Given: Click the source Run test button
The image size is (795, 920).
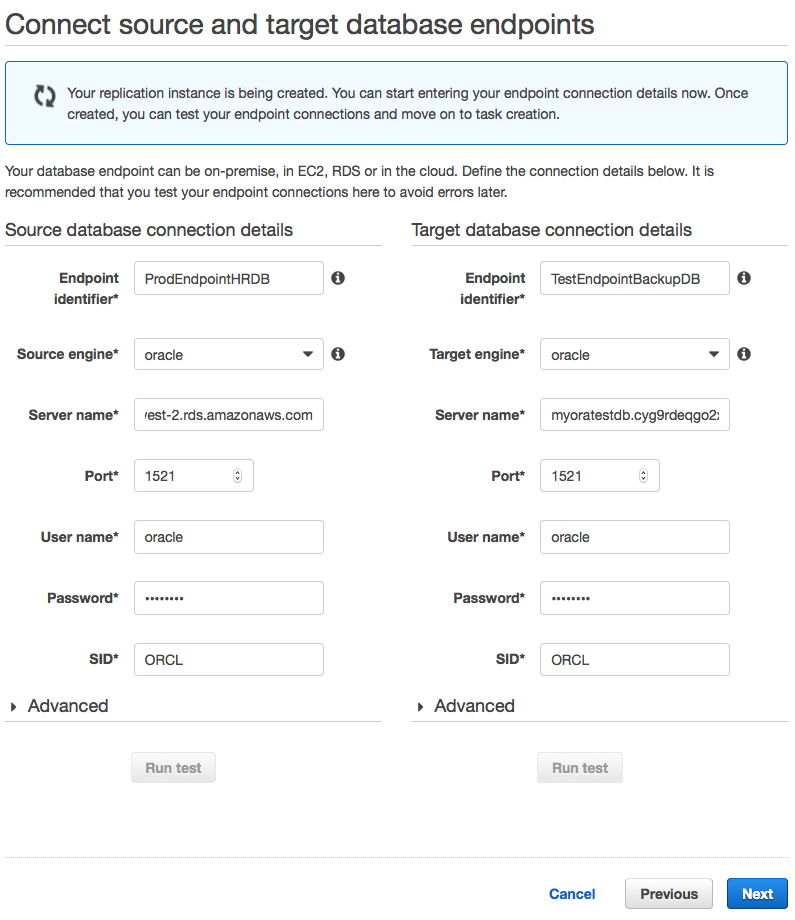Looking at the screenshot, I should pos(173,768).
